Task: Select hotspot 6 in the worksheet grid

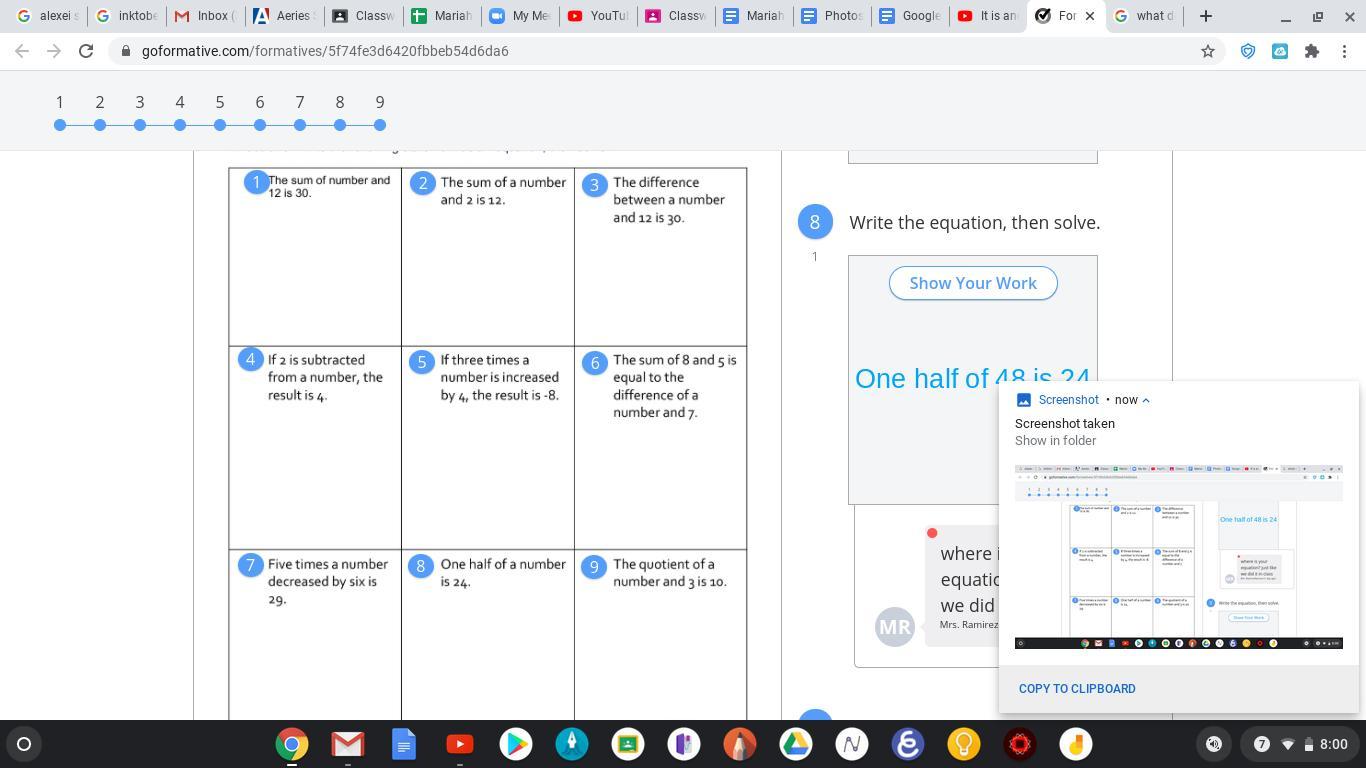Action: click(595, 363)
